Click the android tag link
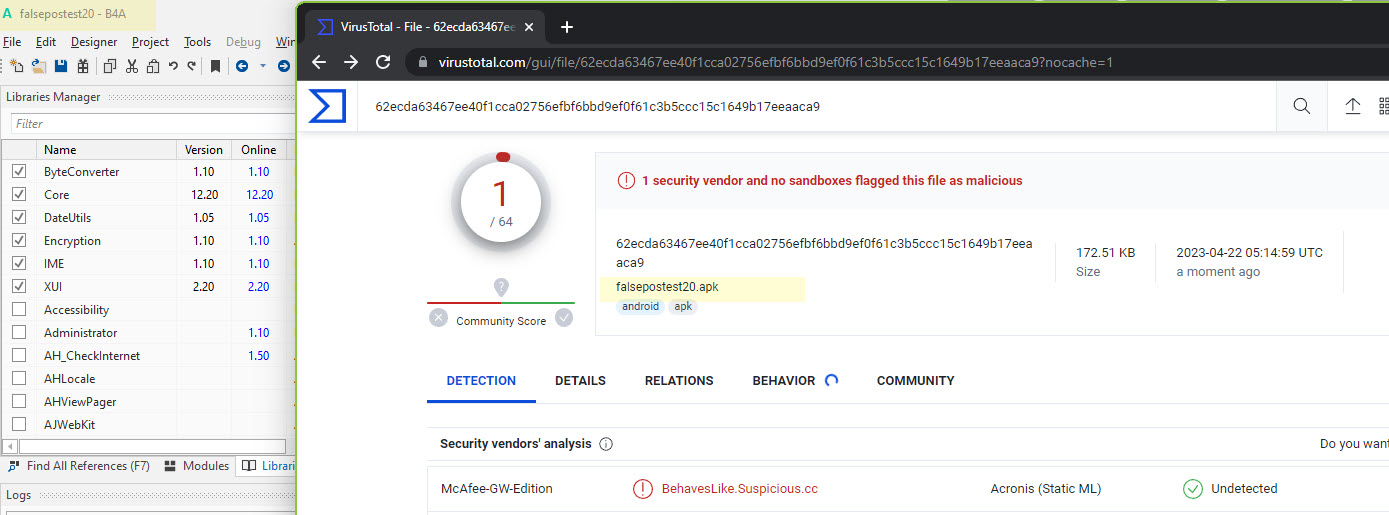The width and height of the screenshot is (1389, 515). coord(640,307)
